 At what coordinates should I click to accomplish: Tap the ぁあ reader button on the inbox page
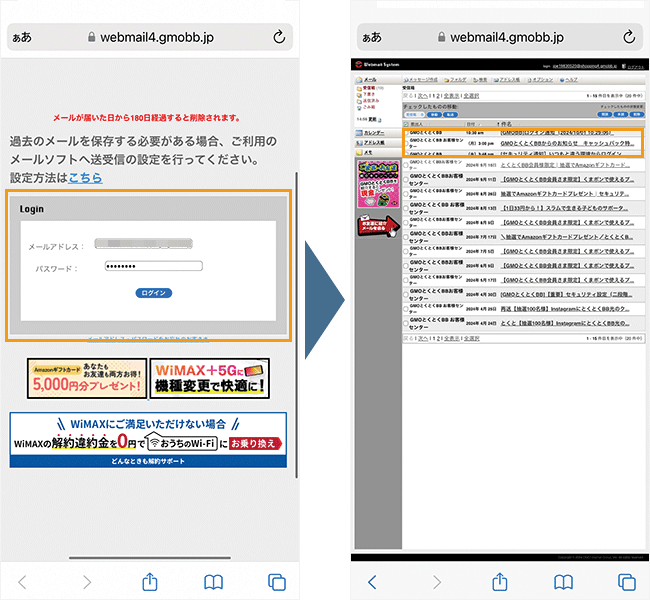click(371, 37)
